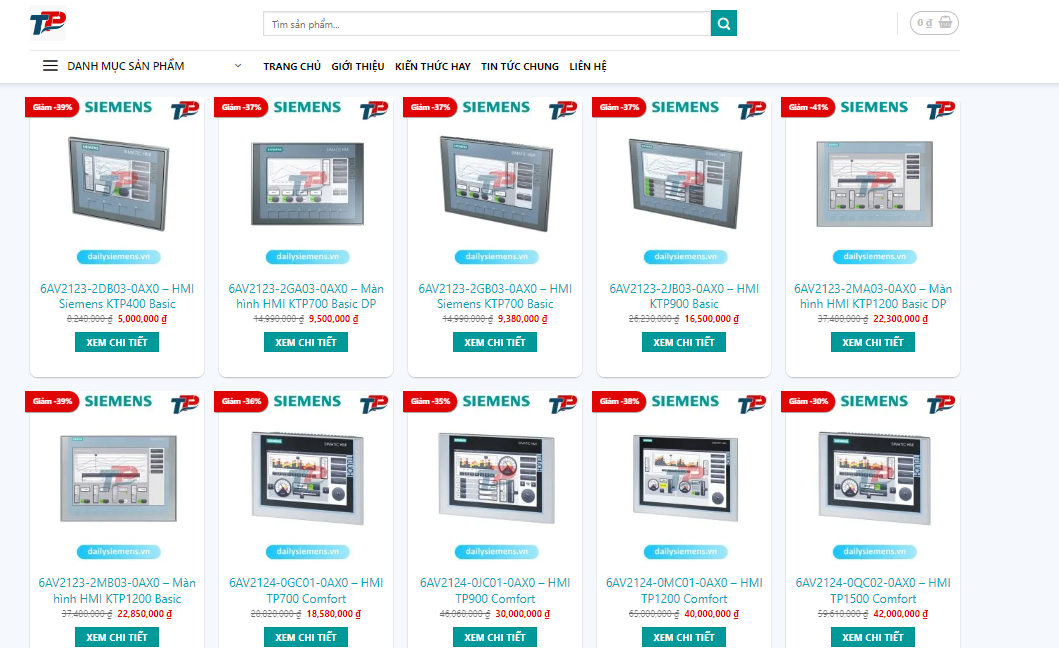This screenshot has height=648, width=1059.
Task: Click the 9,500,000 ₫ sale price
Action: coord(334,319)
